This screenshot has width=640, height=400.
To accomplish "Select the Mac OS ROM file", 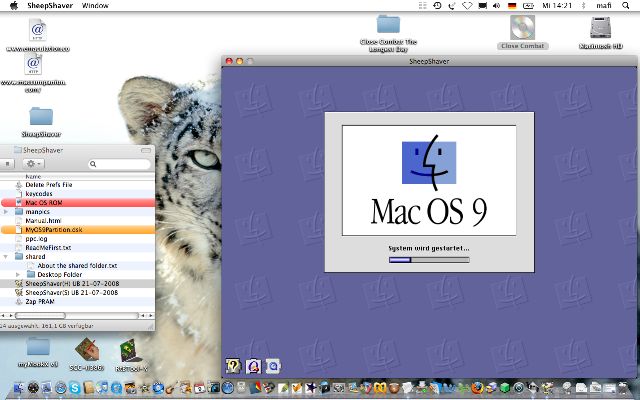I will pos(44,203).
